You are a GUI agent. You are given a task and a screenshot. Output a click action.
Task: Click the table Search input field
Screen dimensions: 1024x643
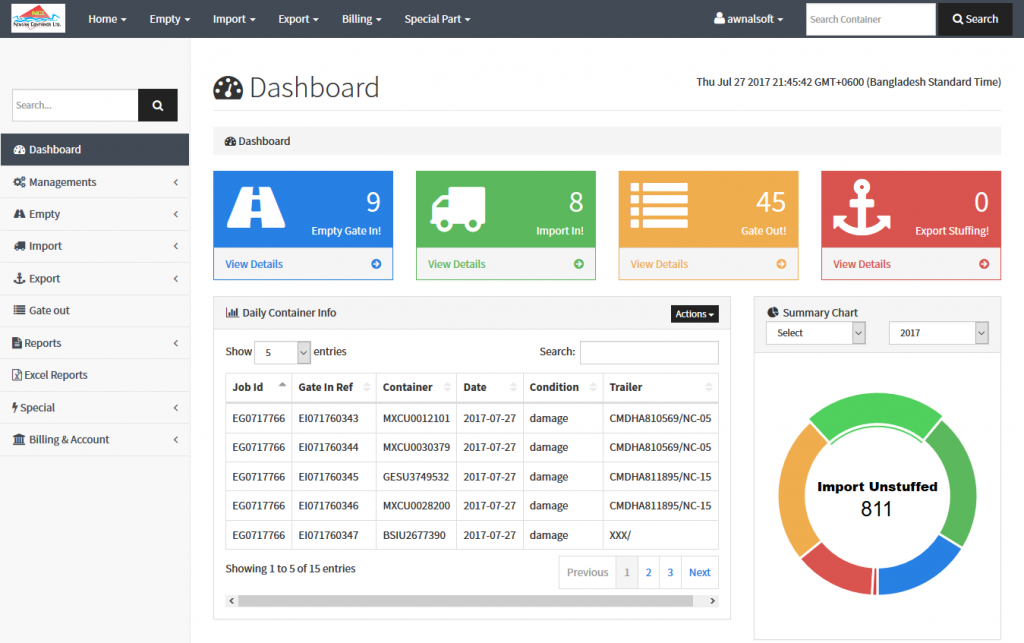tap(649, 352)
